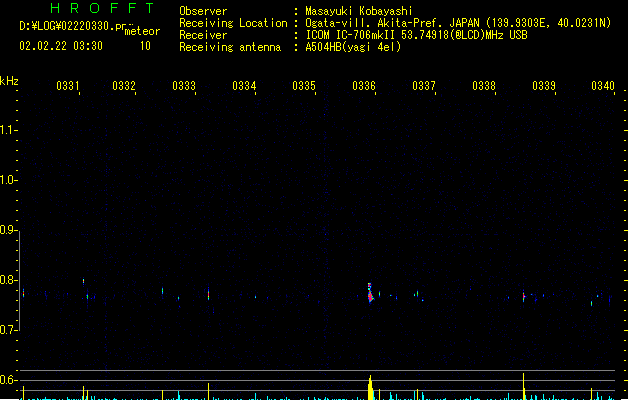Click the strong meteor echo near 0336
Viewport: 629px width, 400px height.
[370, 293]
